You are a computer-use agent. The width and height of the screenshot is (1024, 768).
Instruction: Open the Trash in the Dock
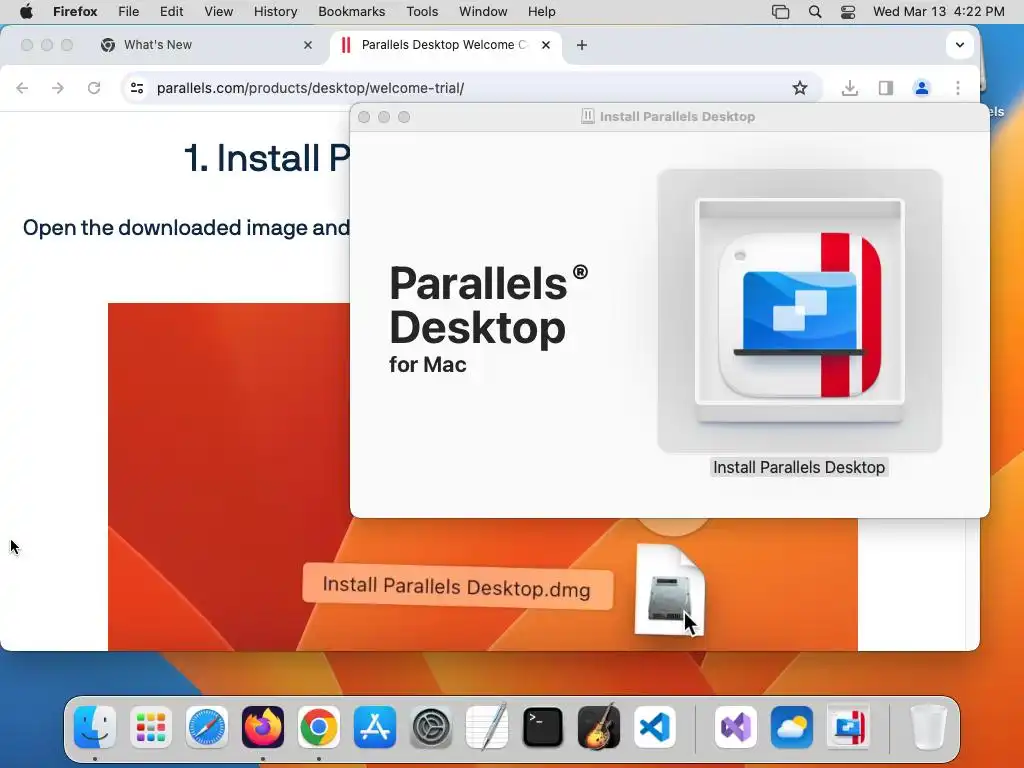[929, 727]
